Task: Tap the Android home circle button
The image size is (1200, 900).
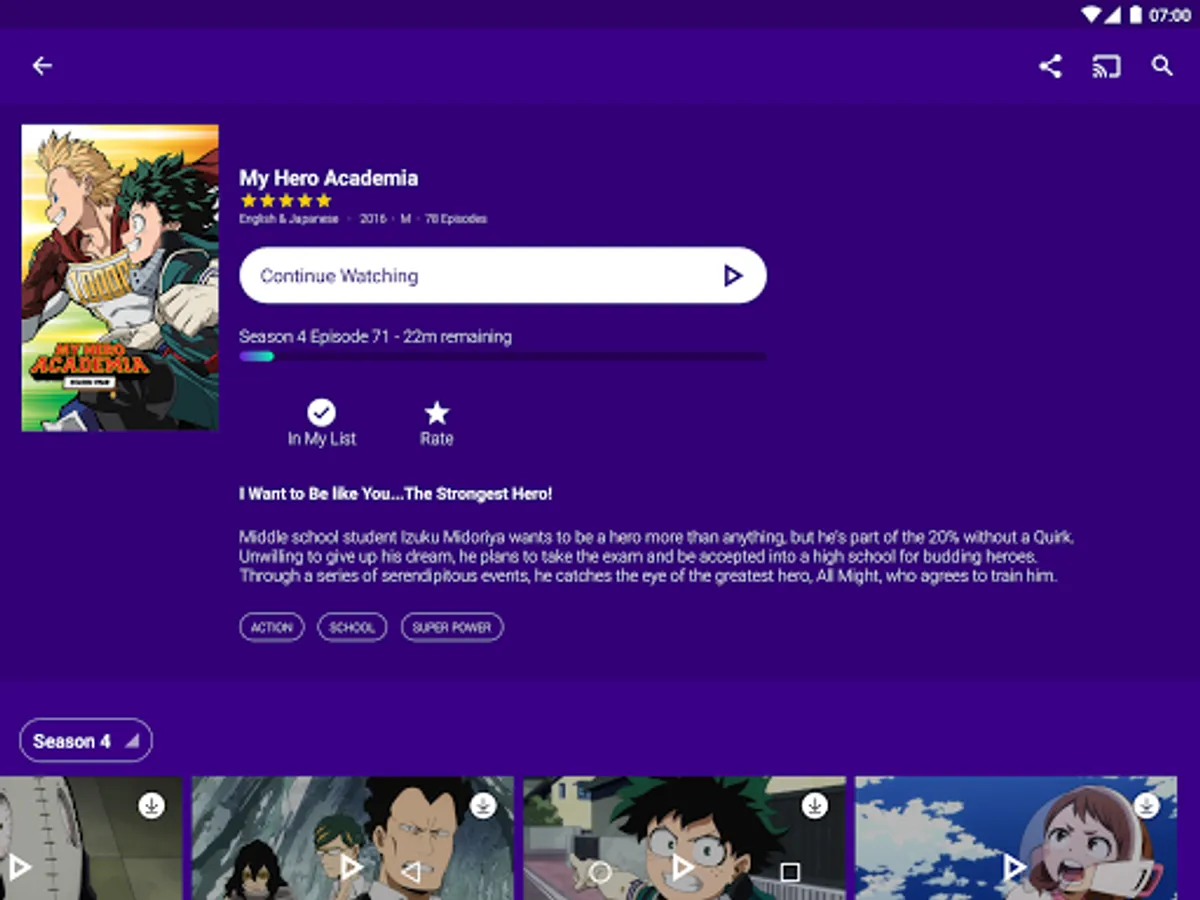Action: (x=600, y=872)
